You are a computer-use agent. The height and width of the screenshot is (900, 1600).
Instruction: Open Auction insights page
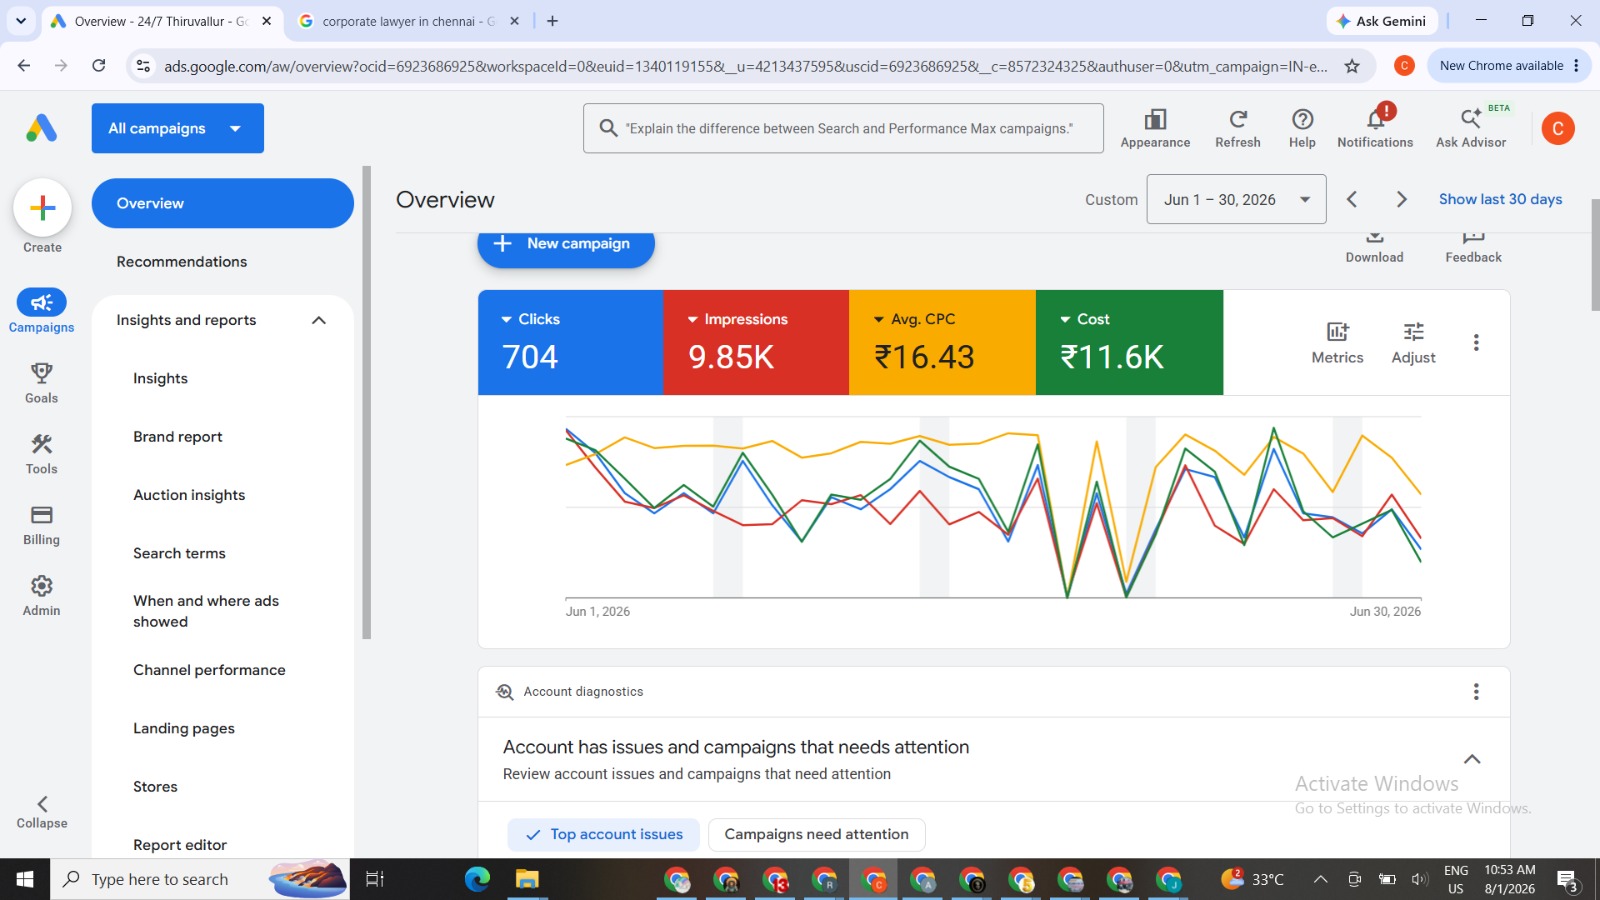189,495
